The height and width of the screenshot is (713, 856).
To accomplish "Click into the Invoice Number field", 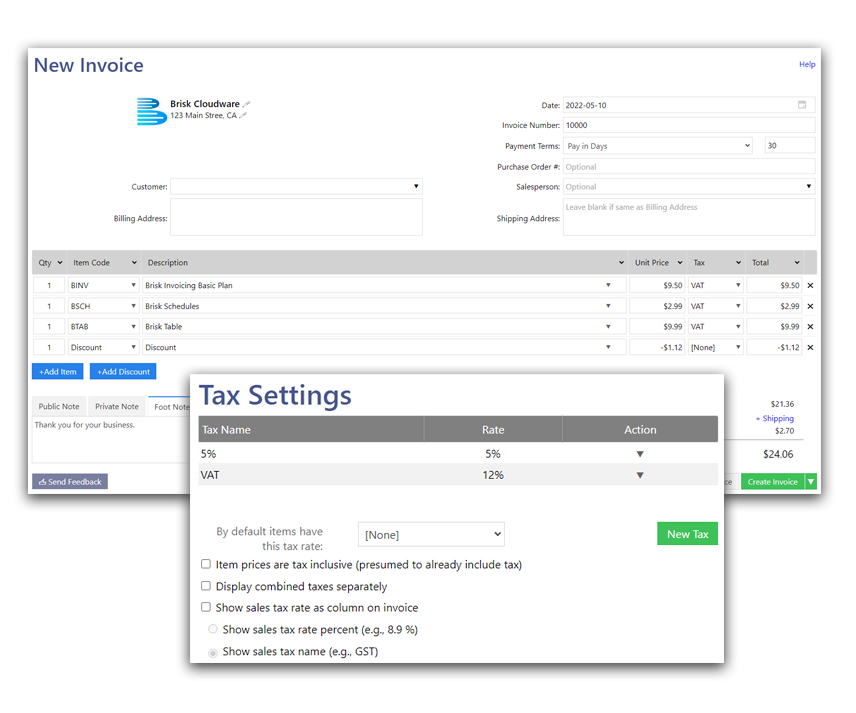I will [689, 125].
